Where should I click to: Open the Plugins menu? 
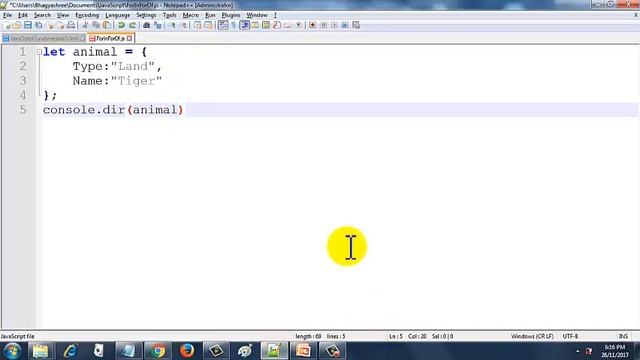[231, 15]
